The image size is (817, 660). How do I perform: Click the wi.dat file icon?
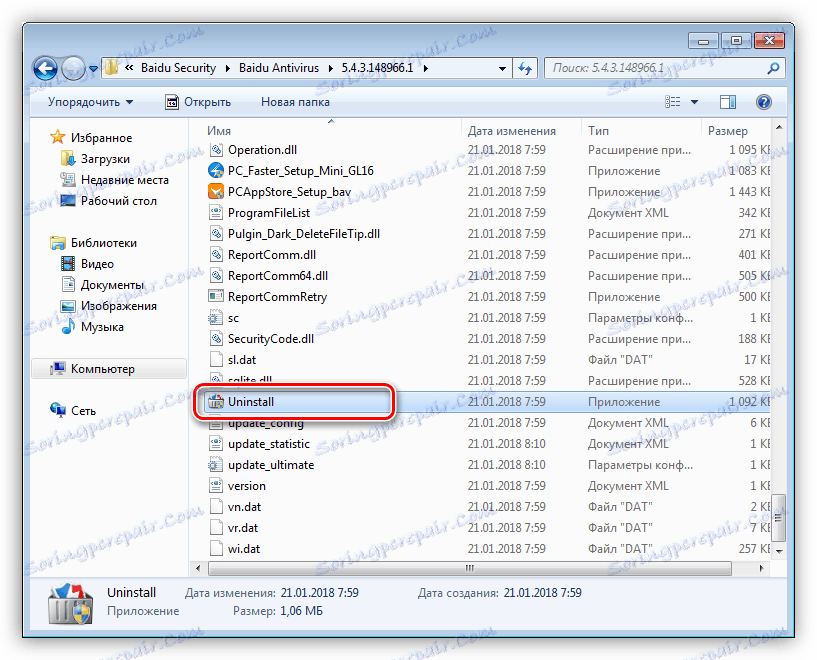coord(216,549)
